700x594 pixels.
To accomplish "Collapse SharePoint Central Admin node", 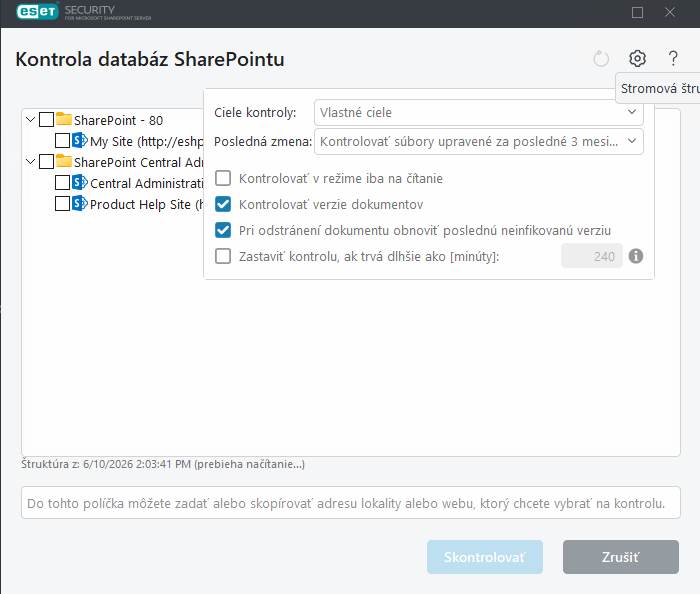I will [x=30, y=162].
